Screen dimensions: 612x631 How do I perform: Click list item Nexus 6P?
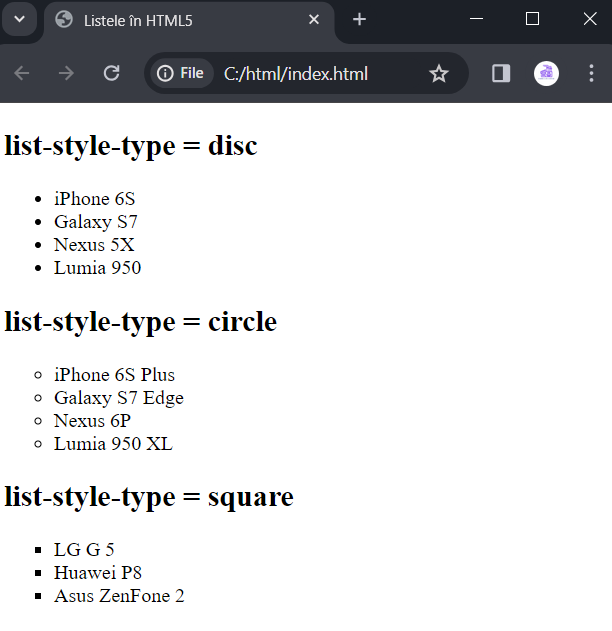pos(93,421)
